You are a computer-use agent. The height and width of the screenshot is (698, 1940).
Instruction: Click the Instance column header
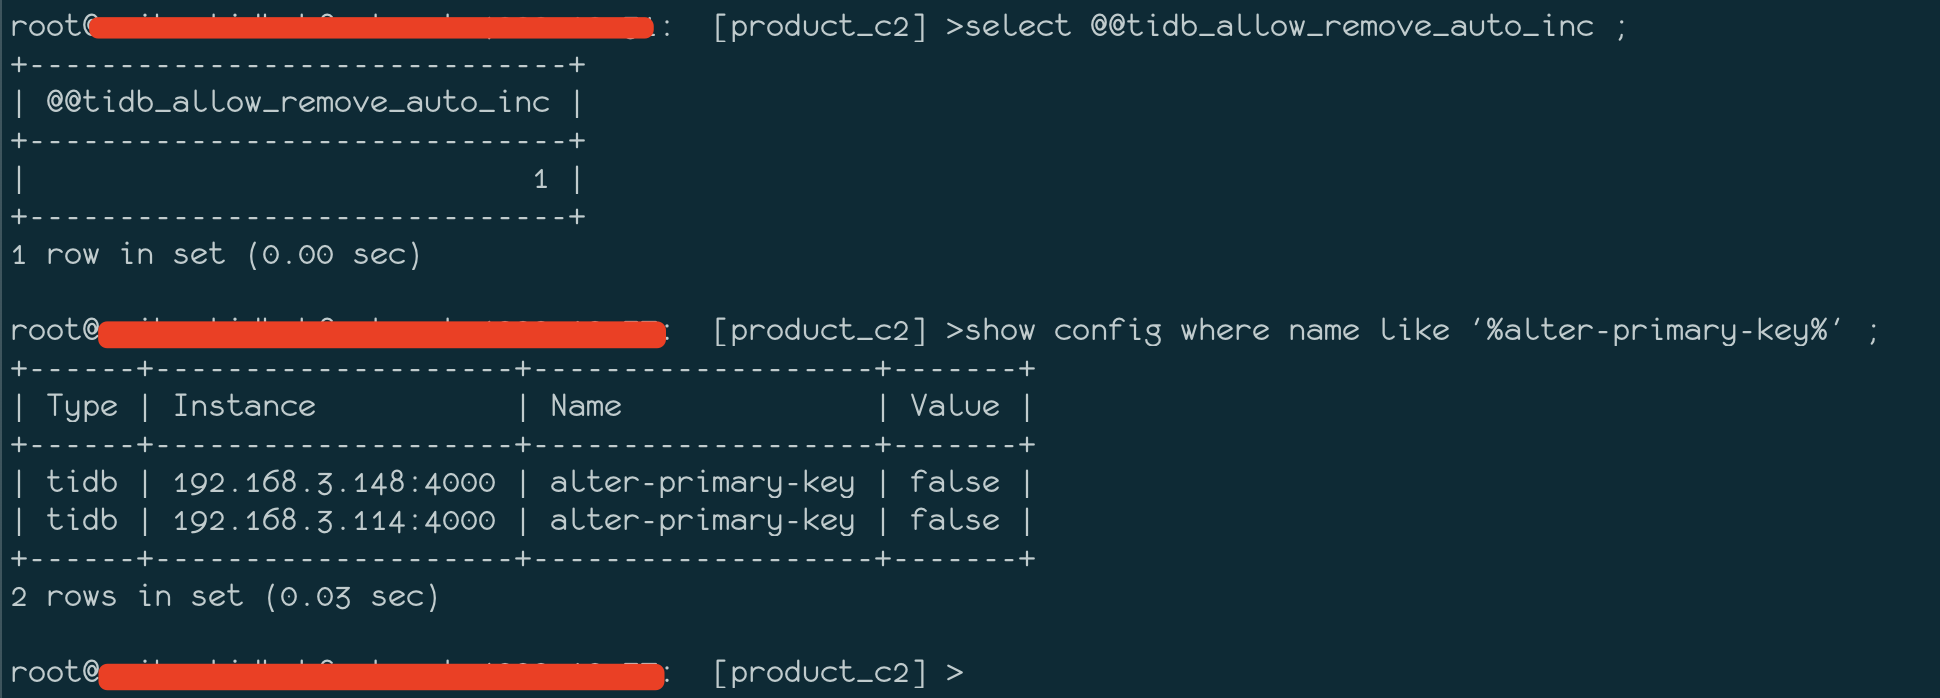(x=244, y=406)
